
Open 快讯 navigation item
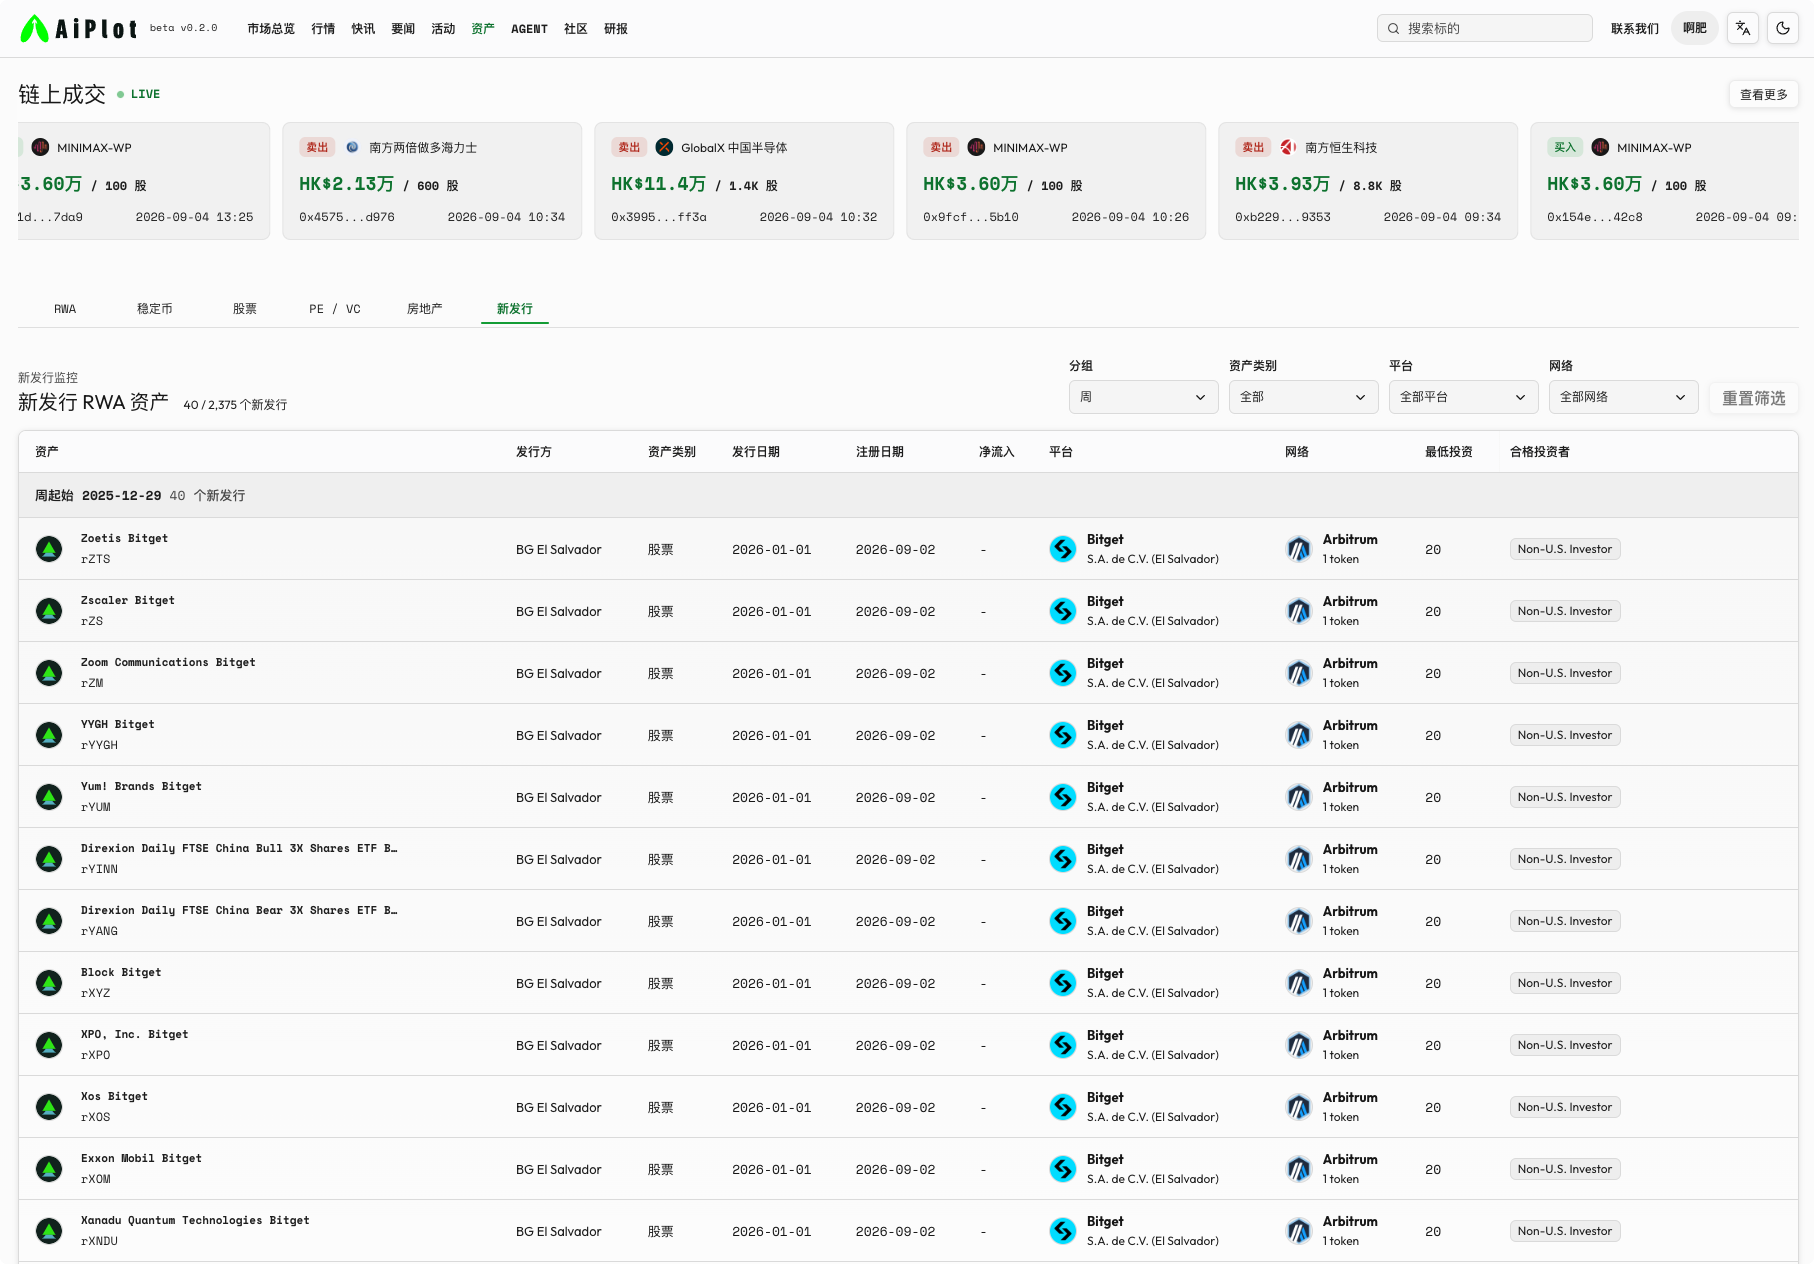coord(363,29)
